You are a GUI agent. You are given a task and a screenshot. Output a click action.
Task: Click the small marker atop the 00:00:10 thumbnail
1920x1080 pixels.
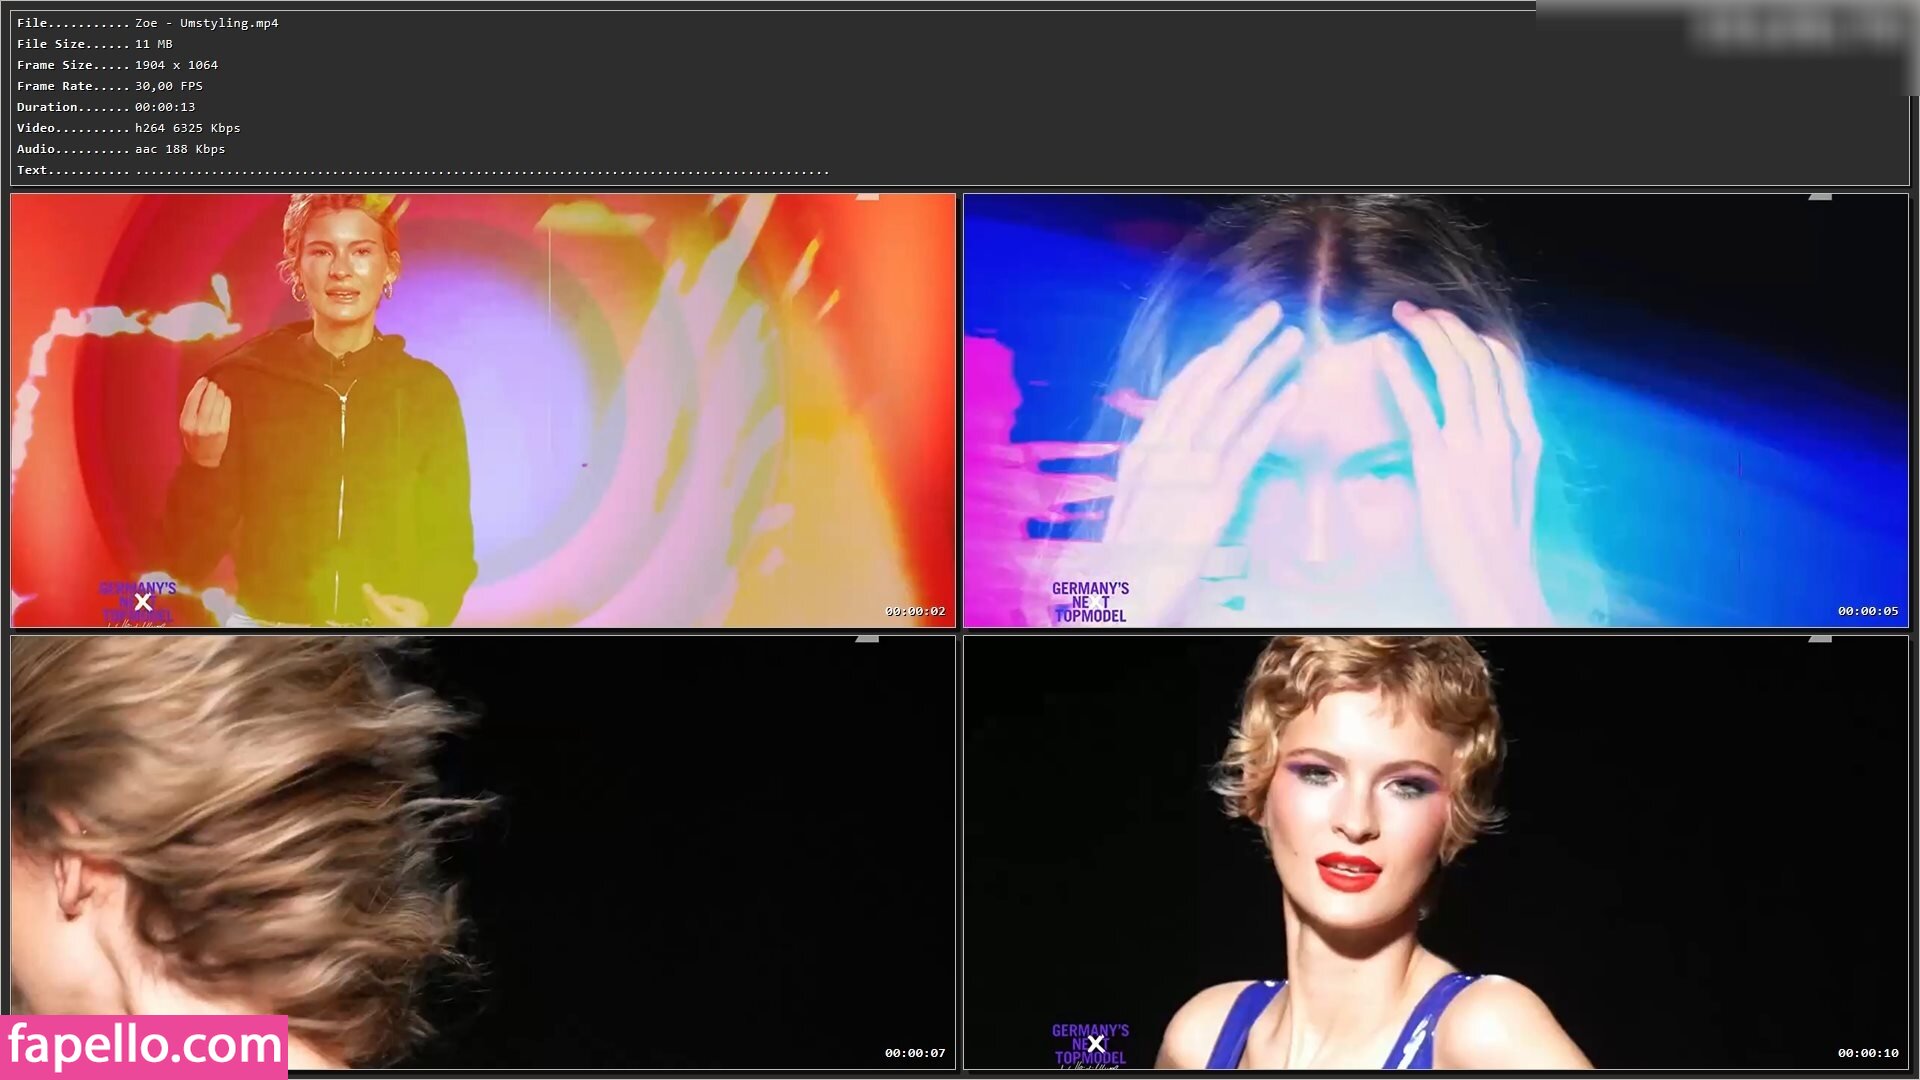[1820, 639]
